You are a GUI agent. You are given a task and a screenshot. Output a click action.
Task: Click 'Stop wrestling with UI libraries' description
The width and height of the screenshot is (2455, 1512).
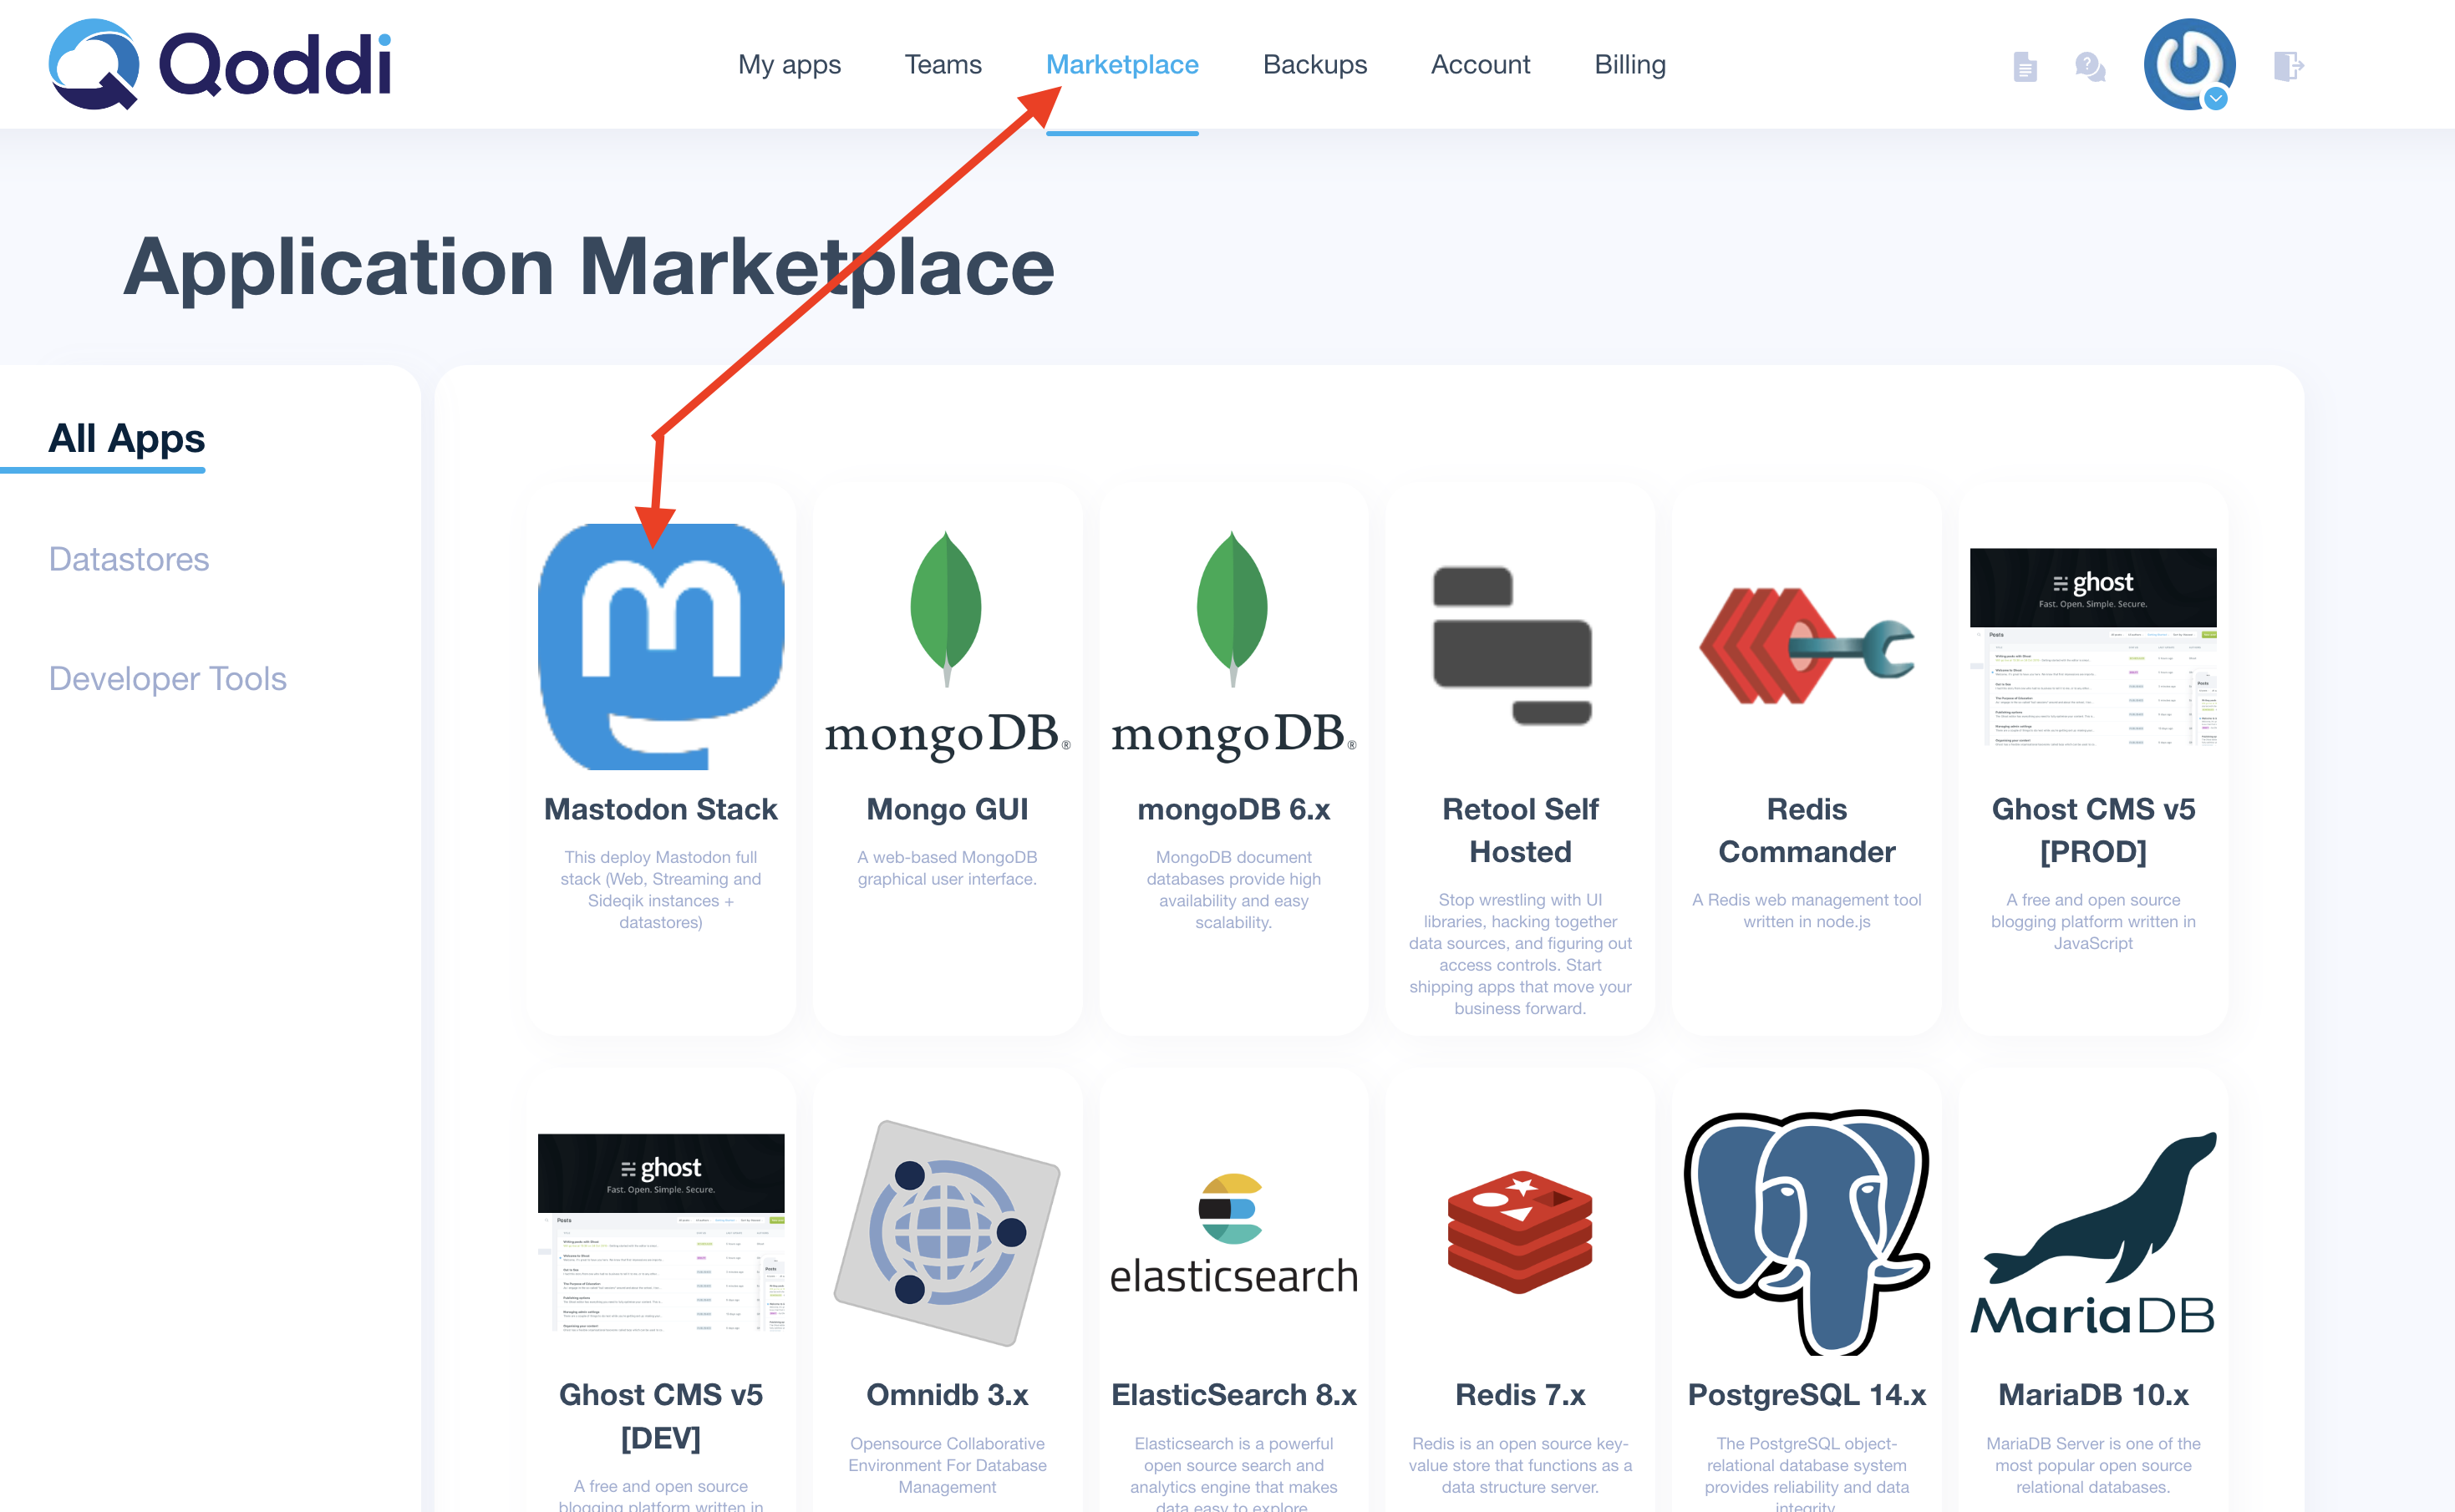coord(1520,954)
